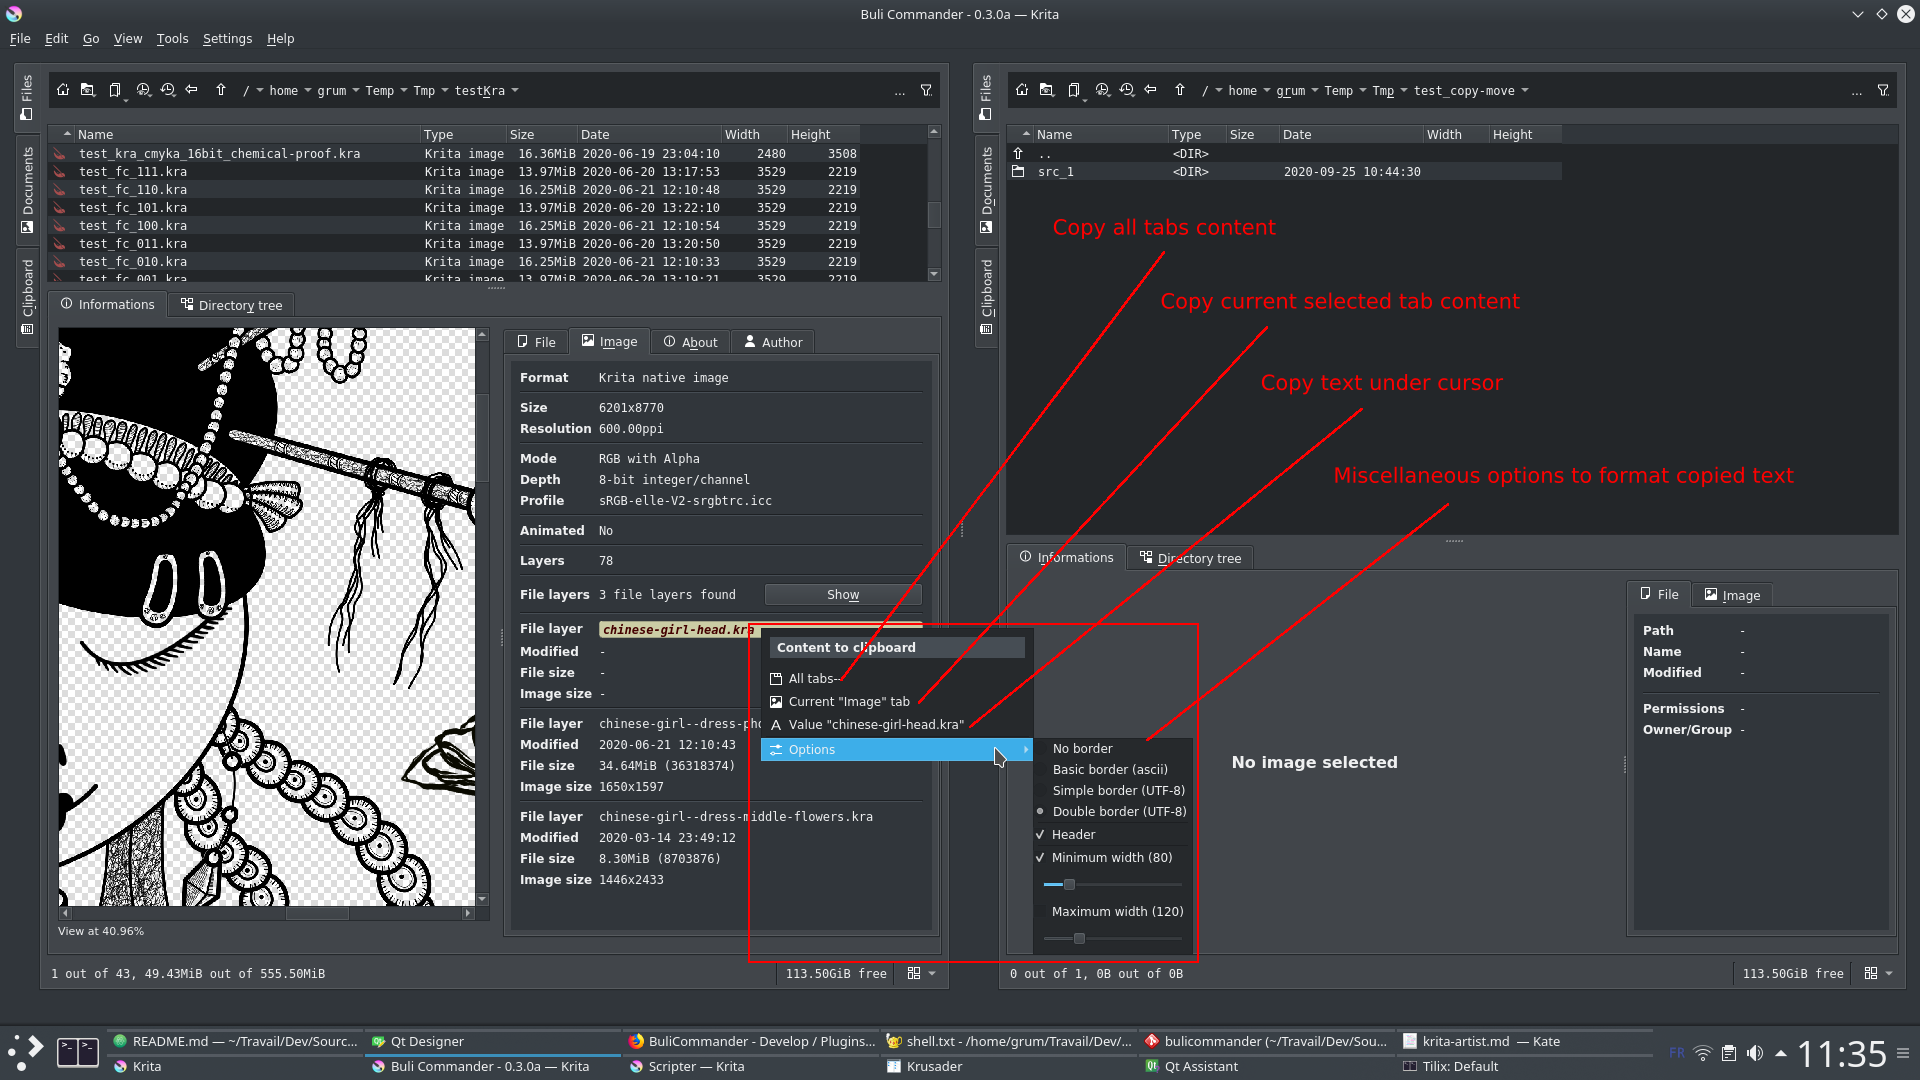
Task: Adjust the Minimum width slider
Action: 1069,884
